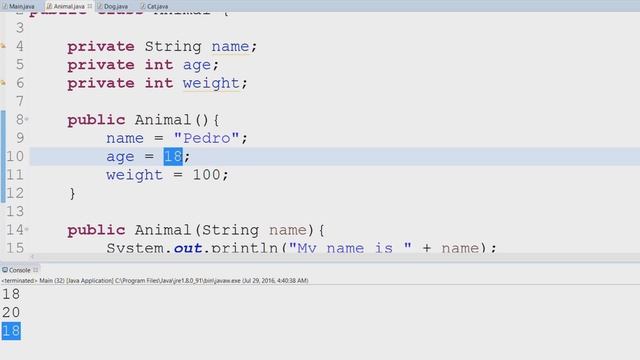Collapse the Animal(String name) constructor at line 14
The image size is (640, 360).
pyautogui.click(x=27, y=229)
